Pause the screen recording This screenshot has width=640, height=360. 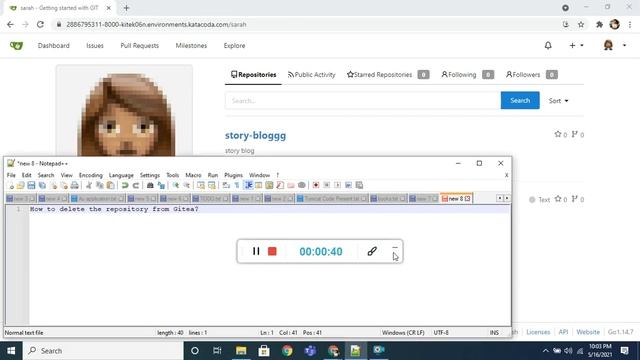256,251
